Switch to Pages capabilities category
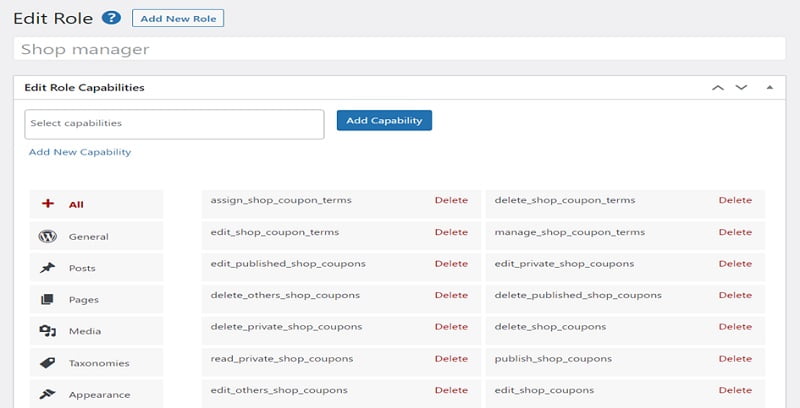 pyautogui.click(x=96, y=299)
